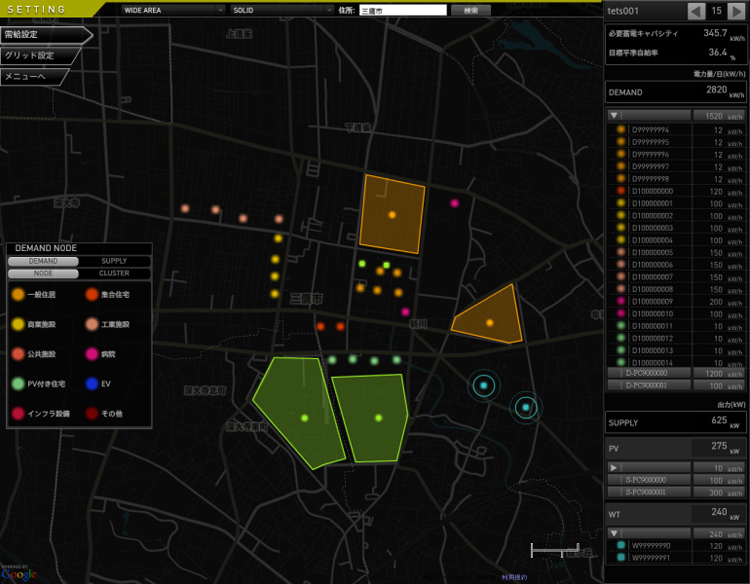
Task: Switch legend to CLUSTER view
Action: 114,273
